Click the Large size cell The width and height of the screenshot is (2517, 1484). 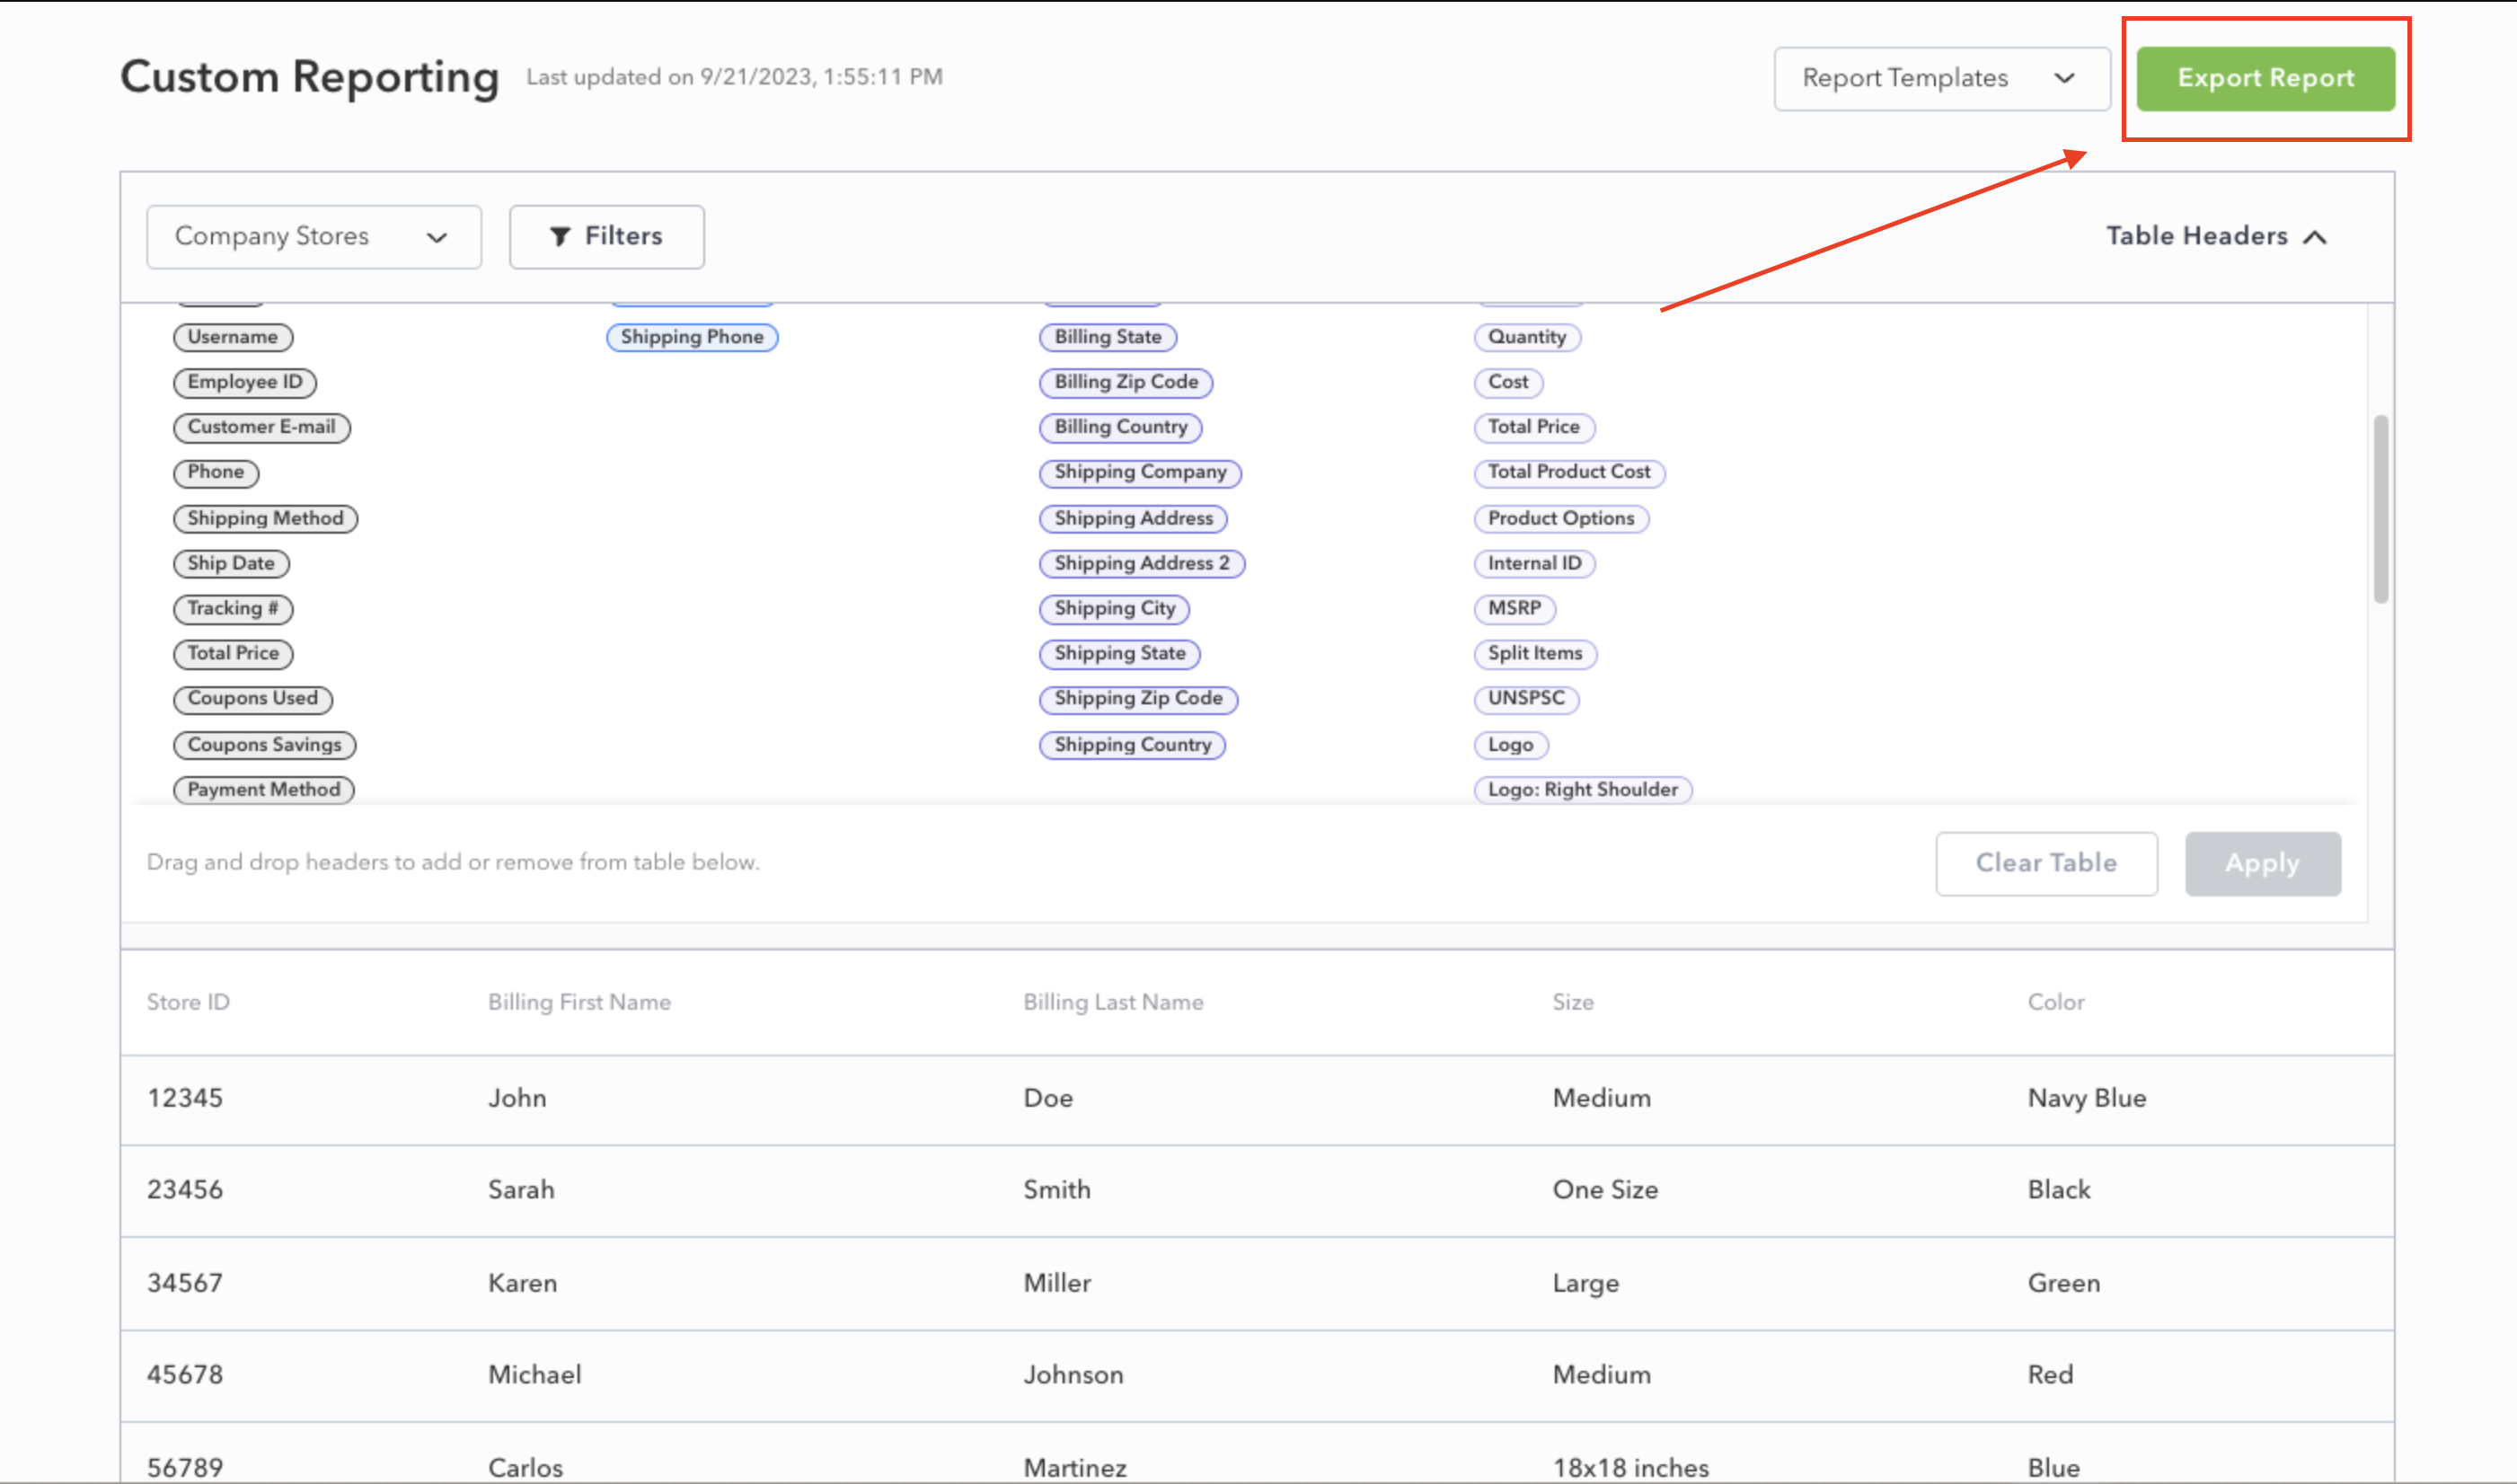(x=1585, y=1283)
